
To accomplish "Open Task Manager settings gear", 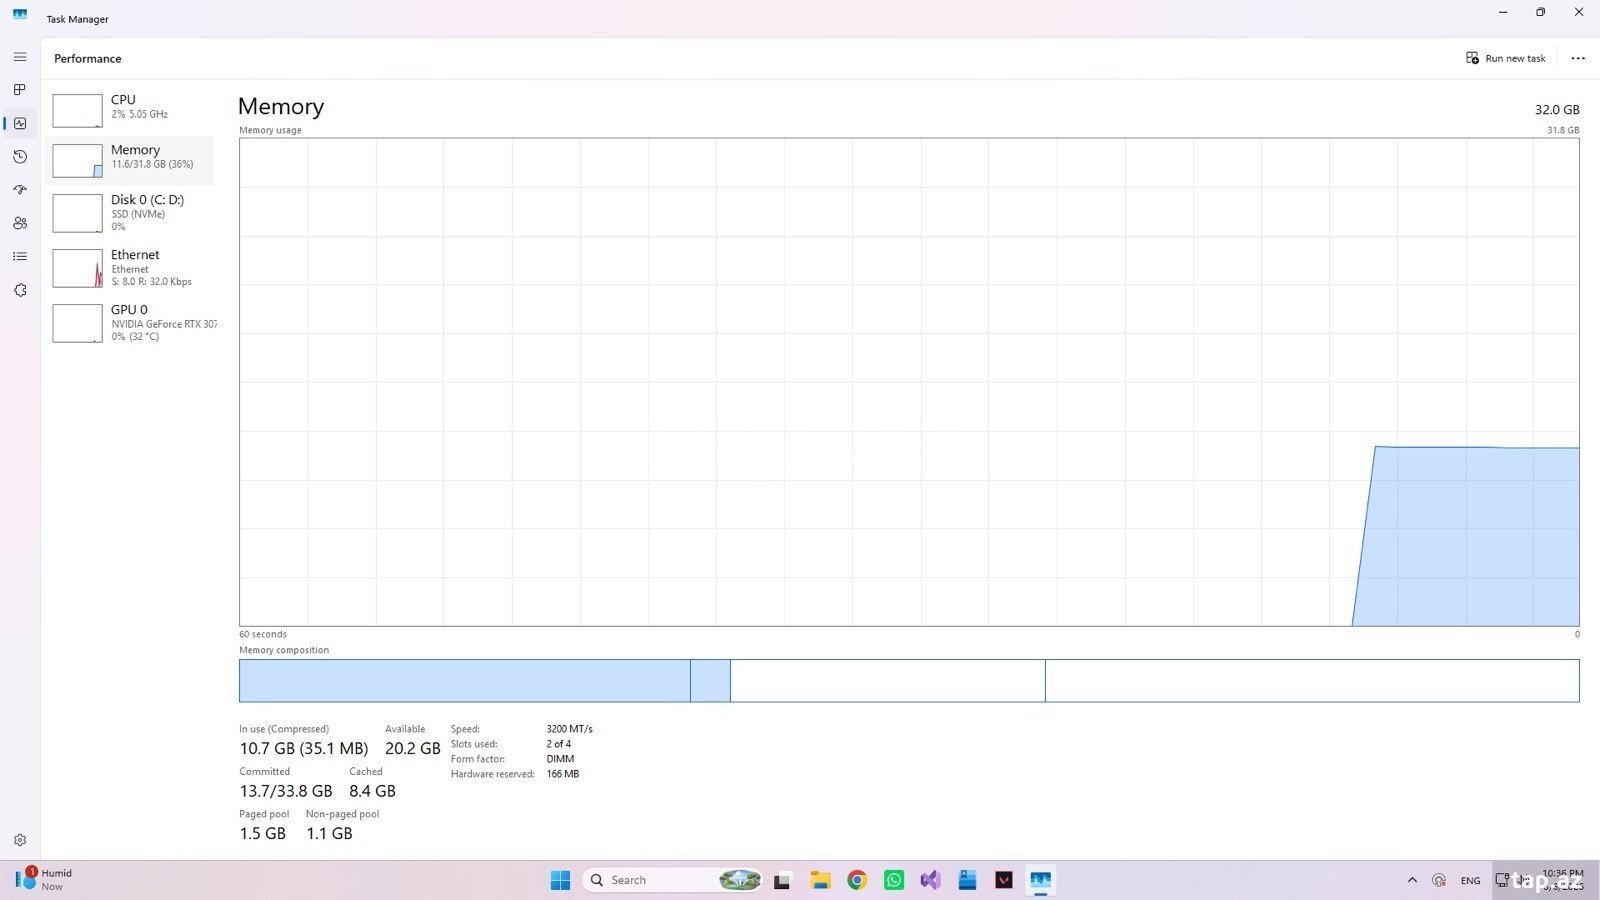I will 20,840.
